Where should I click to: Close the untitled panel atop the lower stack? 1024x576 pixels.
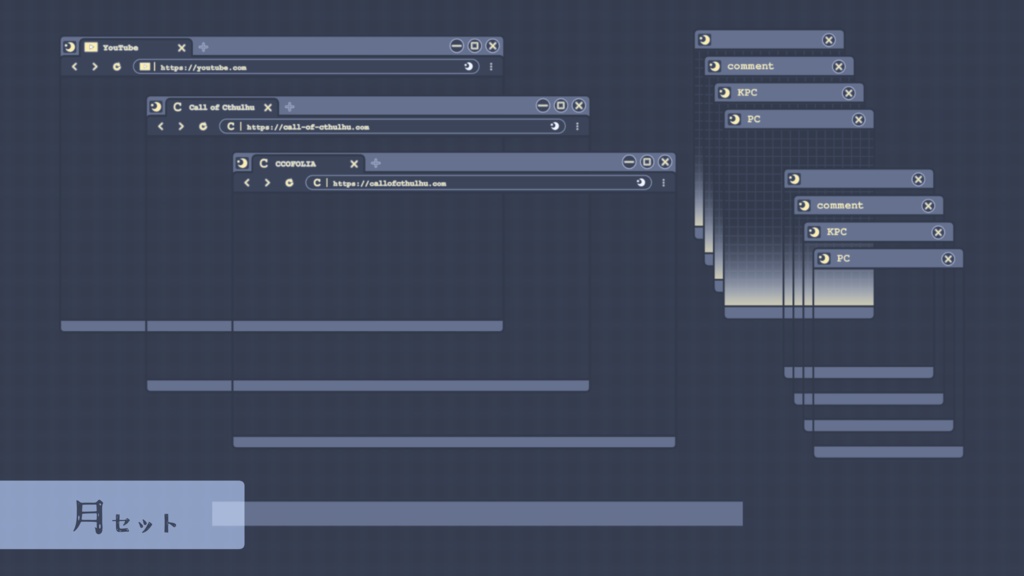click(918, 180)
